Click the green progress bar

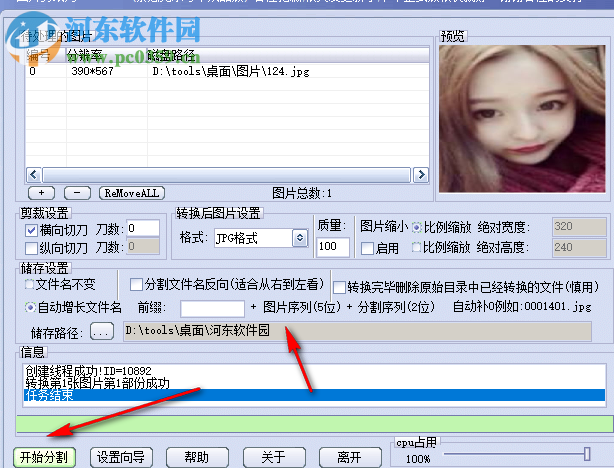pos(315,425)
